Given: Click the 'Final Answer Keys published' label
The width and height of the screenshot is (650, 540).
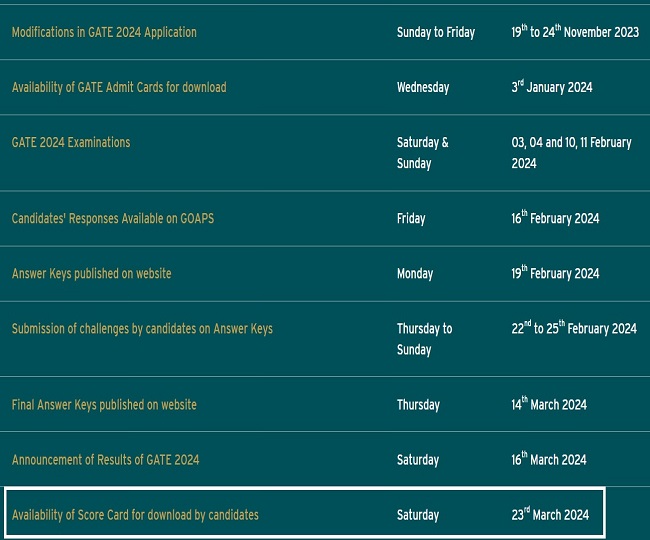Looking at the screenshot, I should [104, 405].
